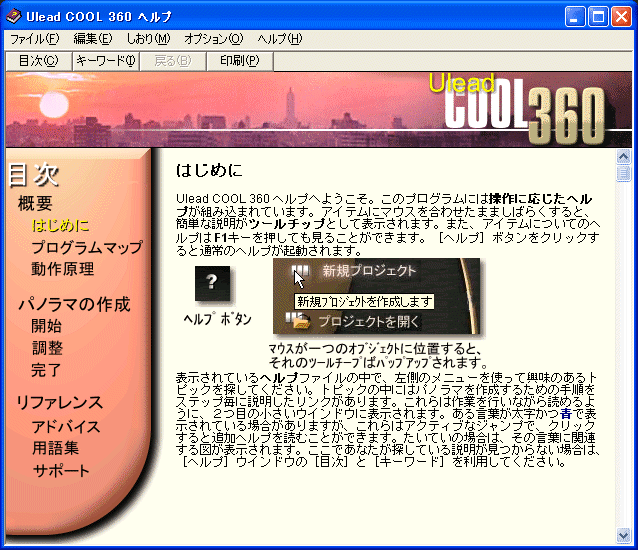Open the サポート topic
The width and height of the screenshot is (638, 550).
click(61, 471)
